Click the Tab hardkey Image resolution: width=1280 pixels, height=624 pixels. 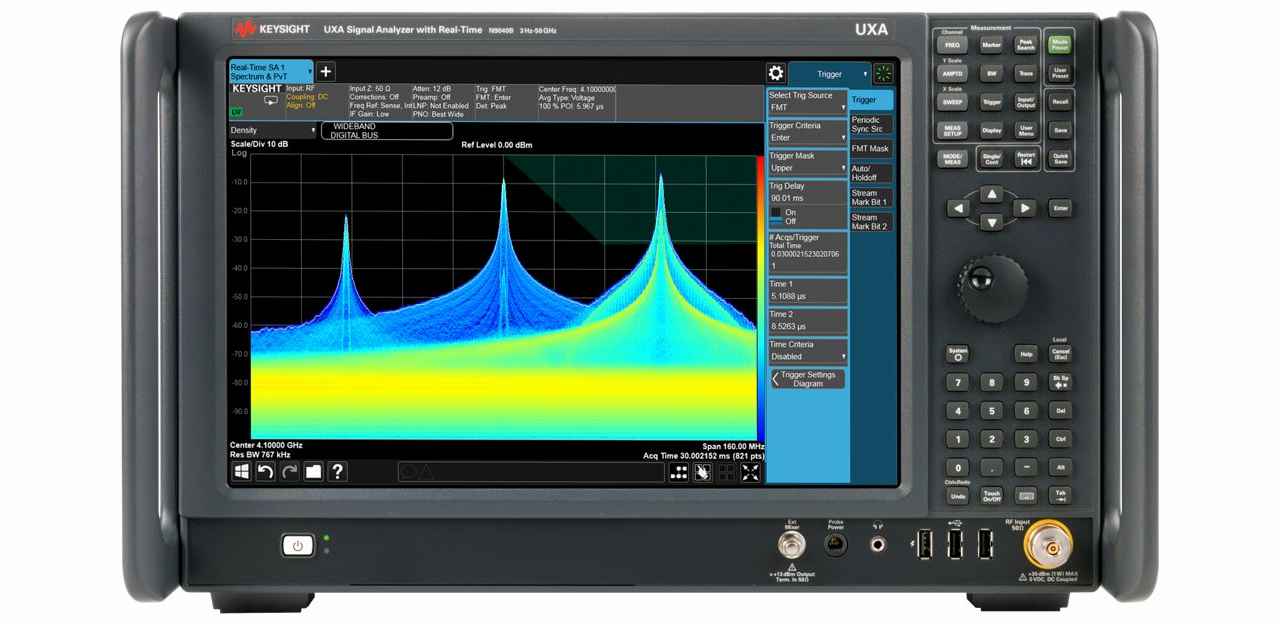1061,495
